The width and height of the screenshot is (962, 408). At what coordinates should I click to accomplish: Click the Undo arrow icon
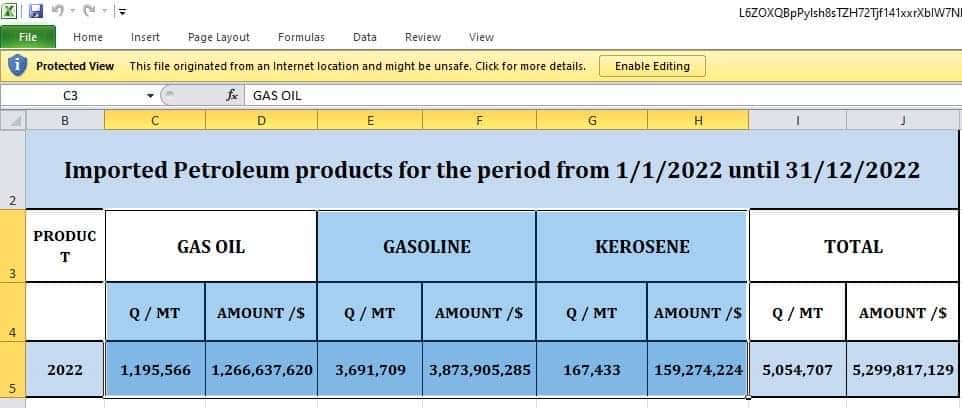pos(59,12)
